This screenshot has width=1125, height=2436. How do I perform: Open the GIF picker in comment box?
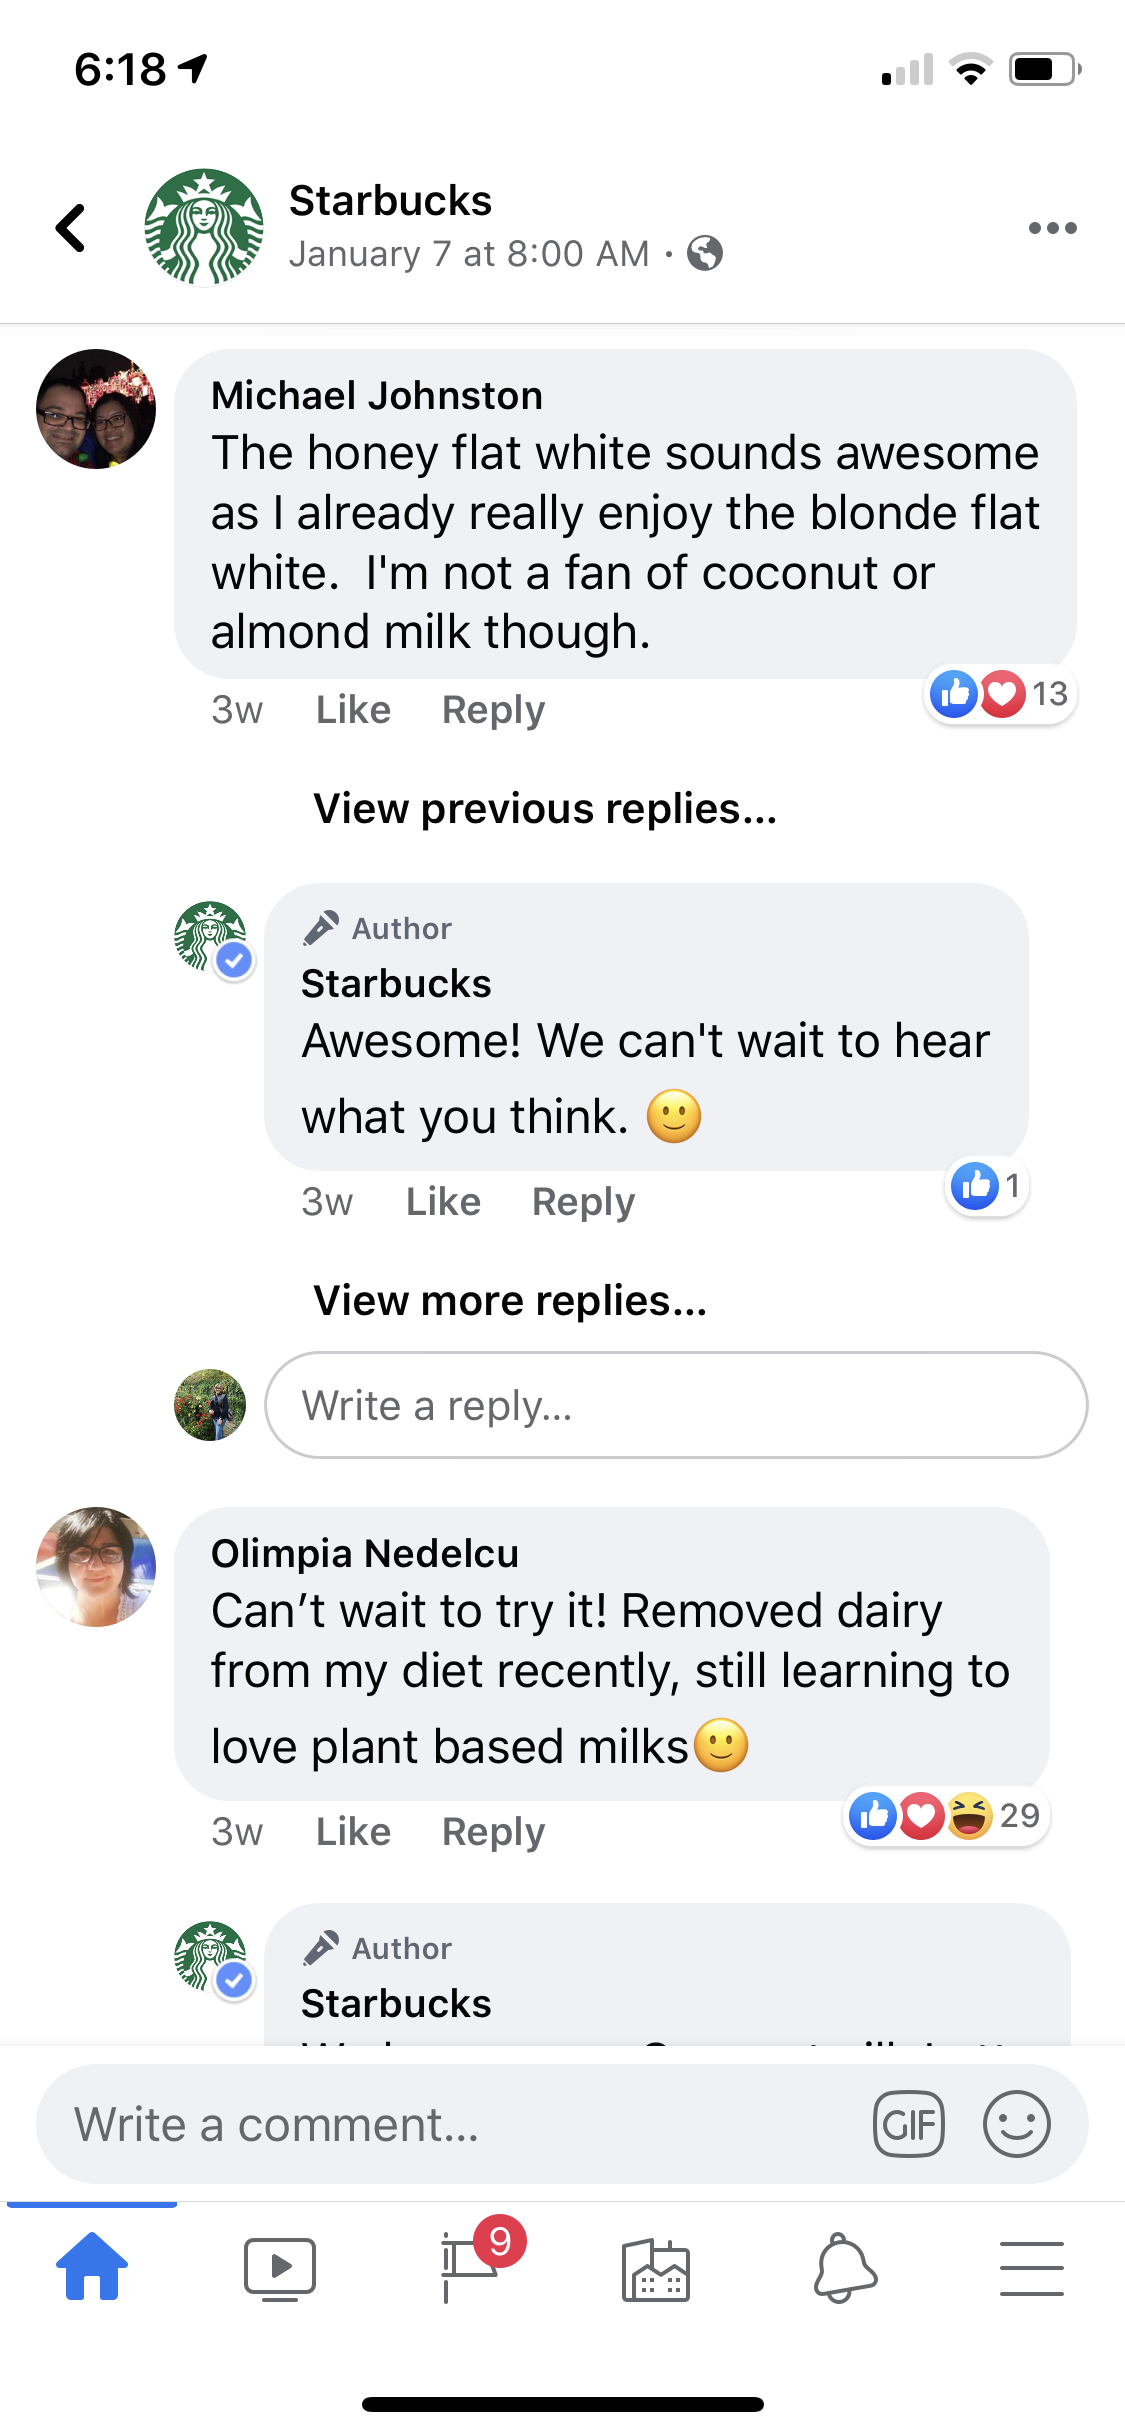(908, 2124)
